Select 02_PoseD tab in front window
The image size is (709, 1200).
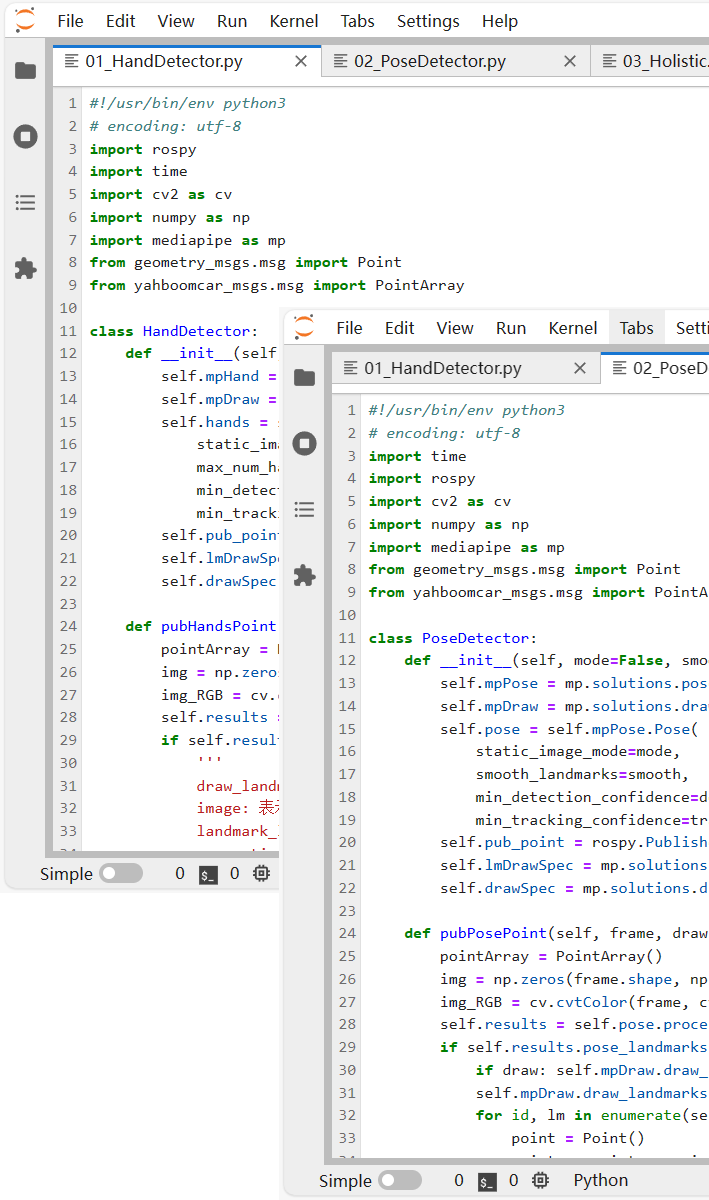click(656, 368)
